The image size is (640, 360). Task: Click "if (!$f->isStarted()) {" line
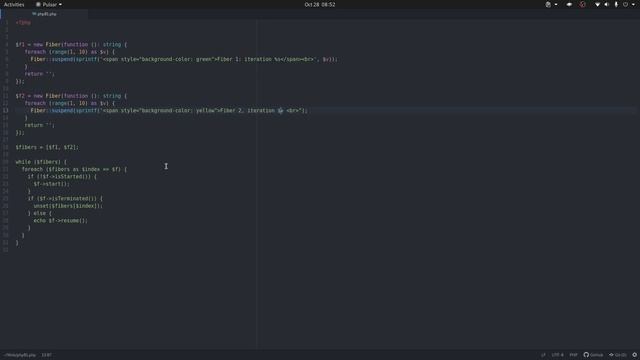pos(62,177)
